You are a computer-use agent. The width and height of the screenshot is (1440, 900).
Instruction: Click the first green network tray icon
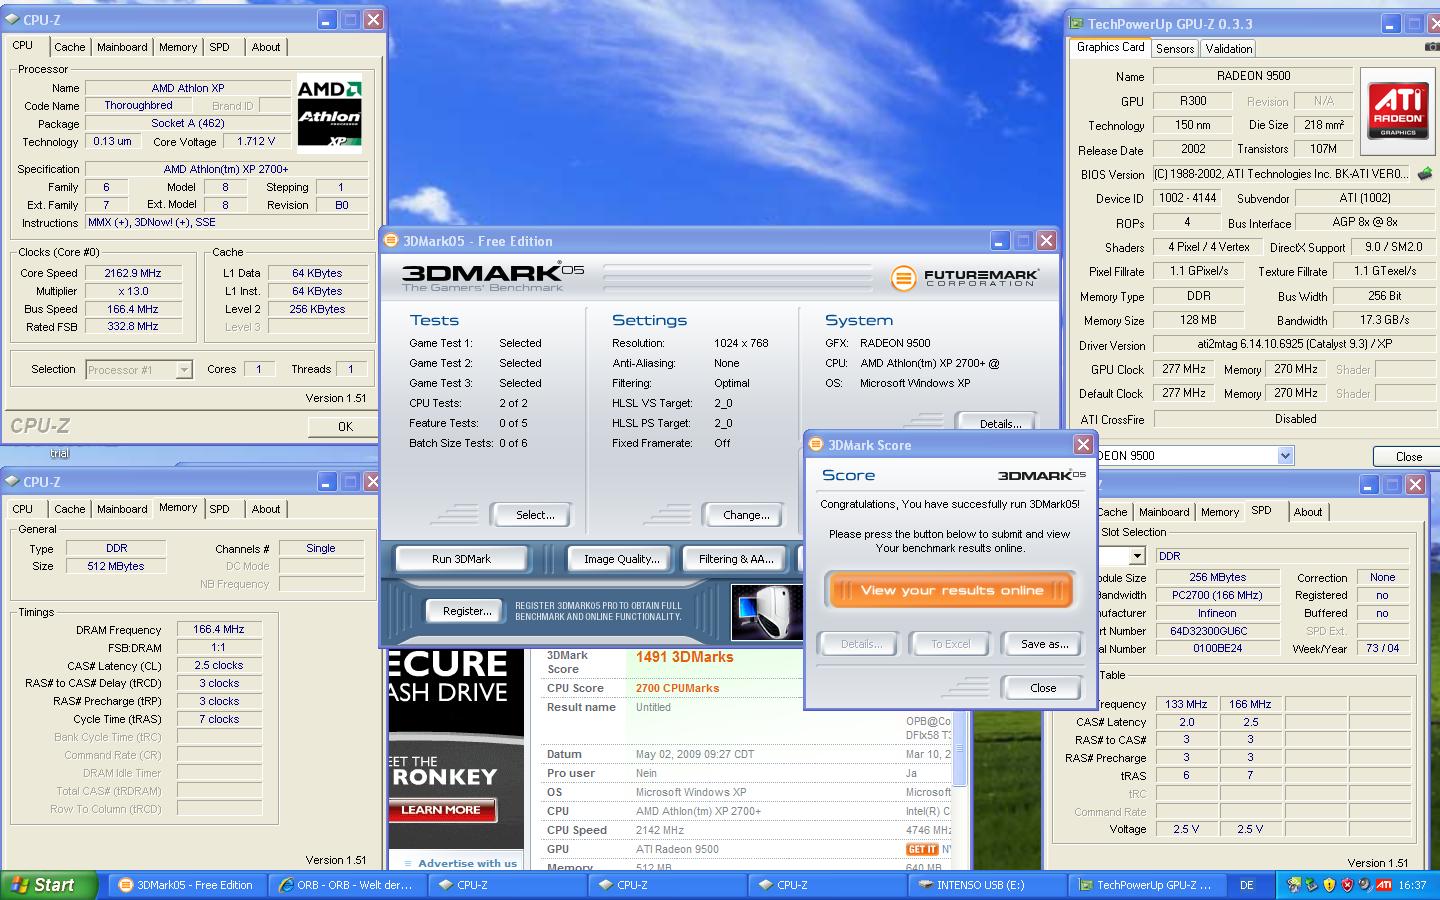[1294, 885]
